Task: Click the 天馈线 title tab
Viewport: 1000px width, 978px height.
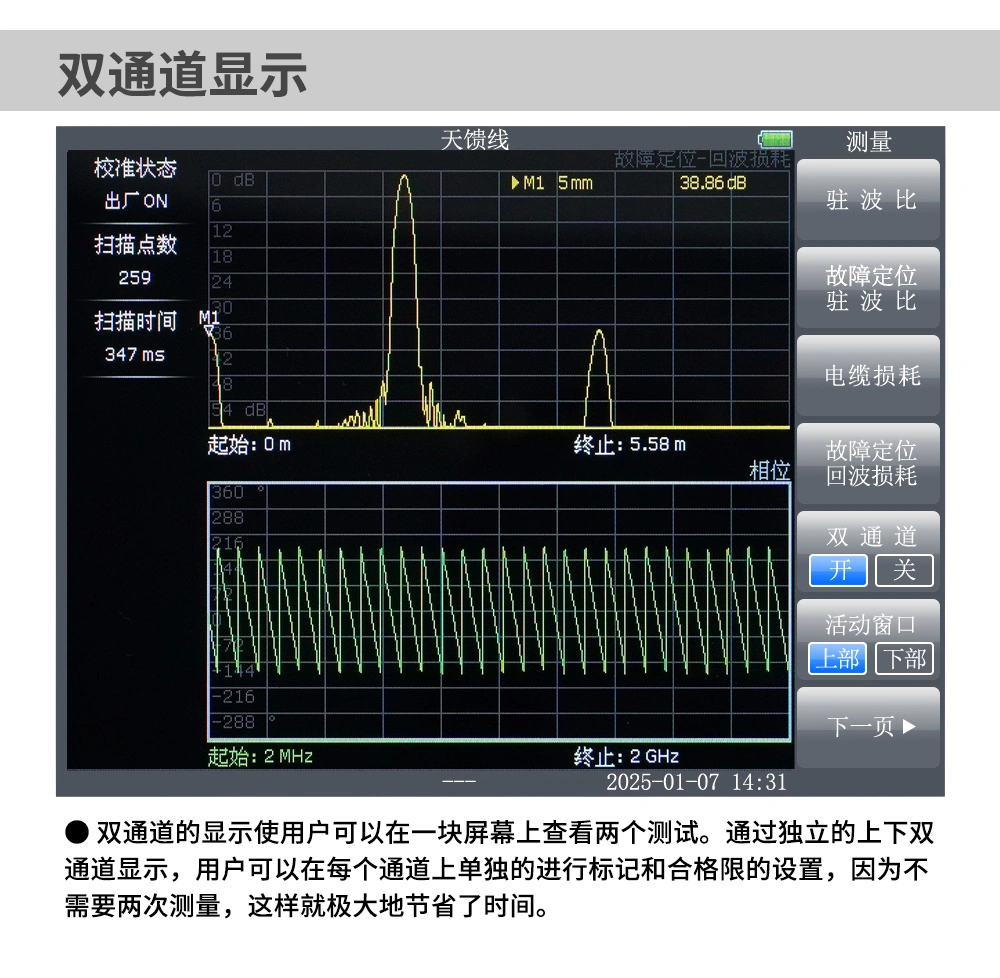Action: [x=475, y=140]
